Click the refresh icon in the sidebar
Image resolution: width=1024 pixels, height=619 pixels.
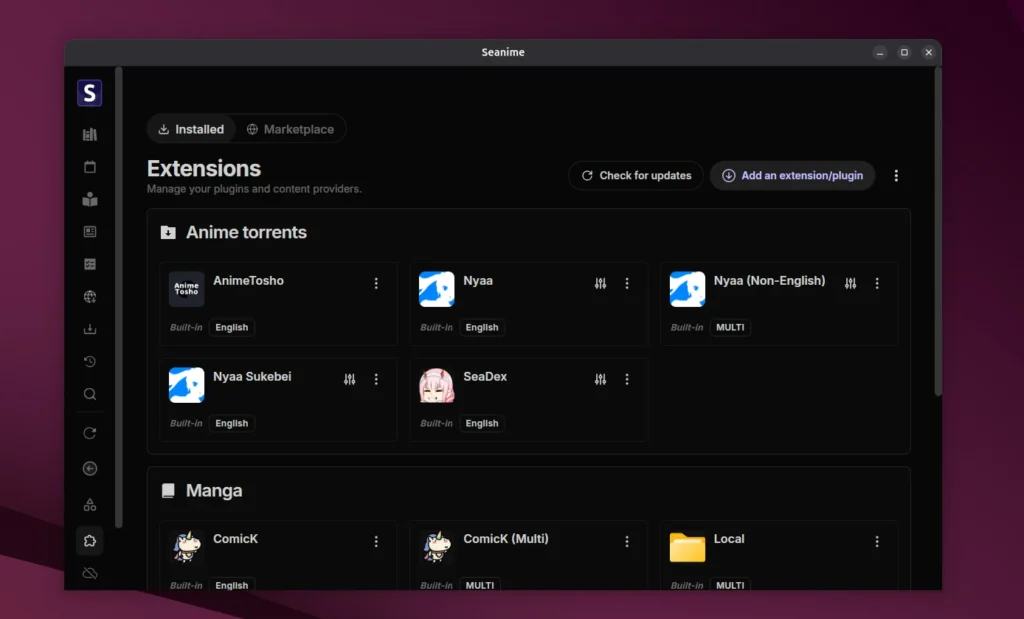(x=90, y=433)
